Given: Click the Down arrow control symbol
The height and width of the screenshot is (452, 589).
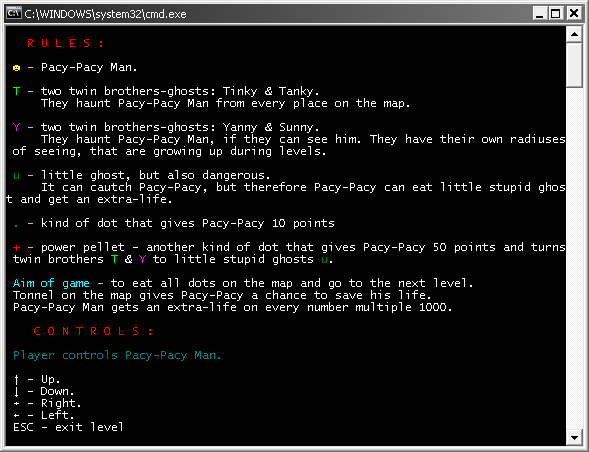Looking at the screenshot, I should (17, 392).
